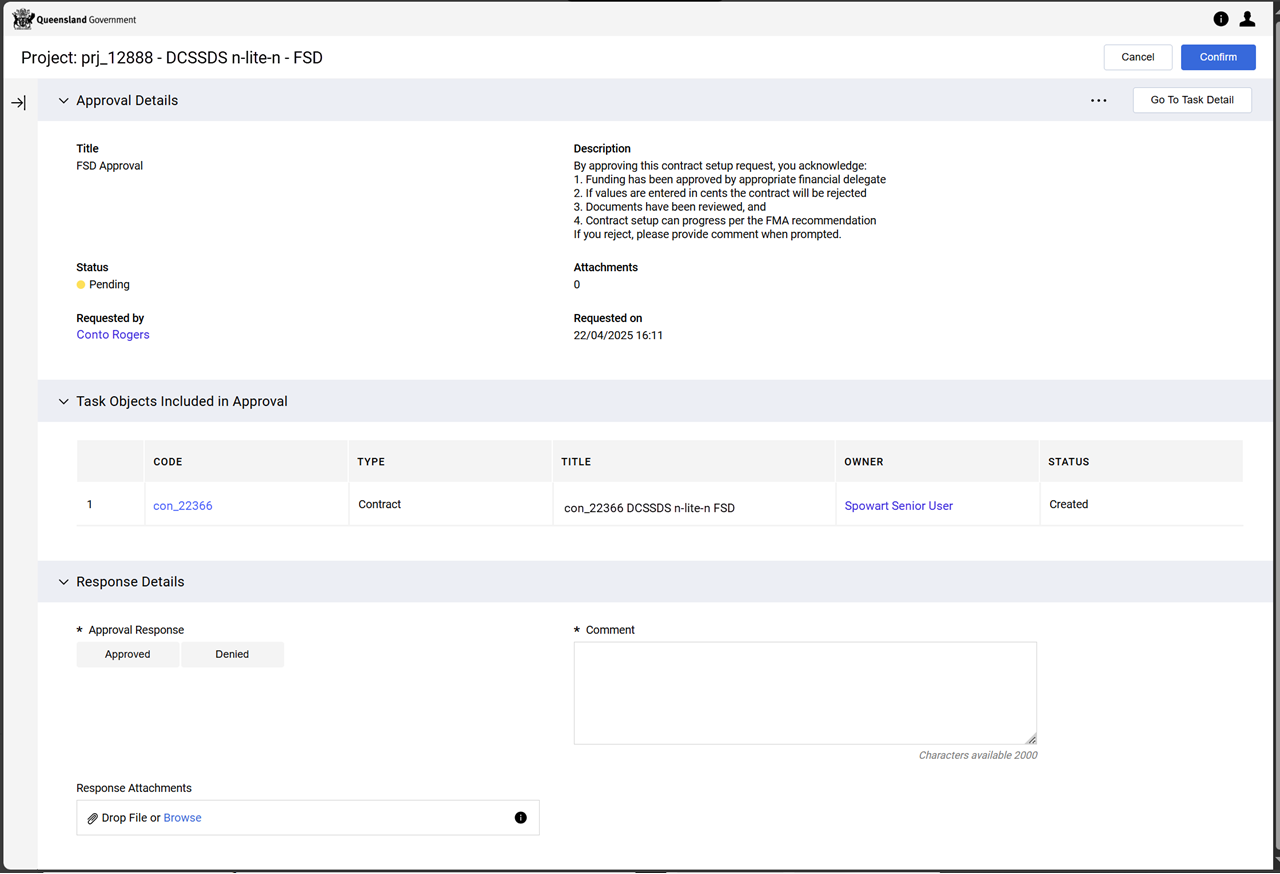Click inside the Comment text box
Viewport: 1280px width, 874px height.
804,692
